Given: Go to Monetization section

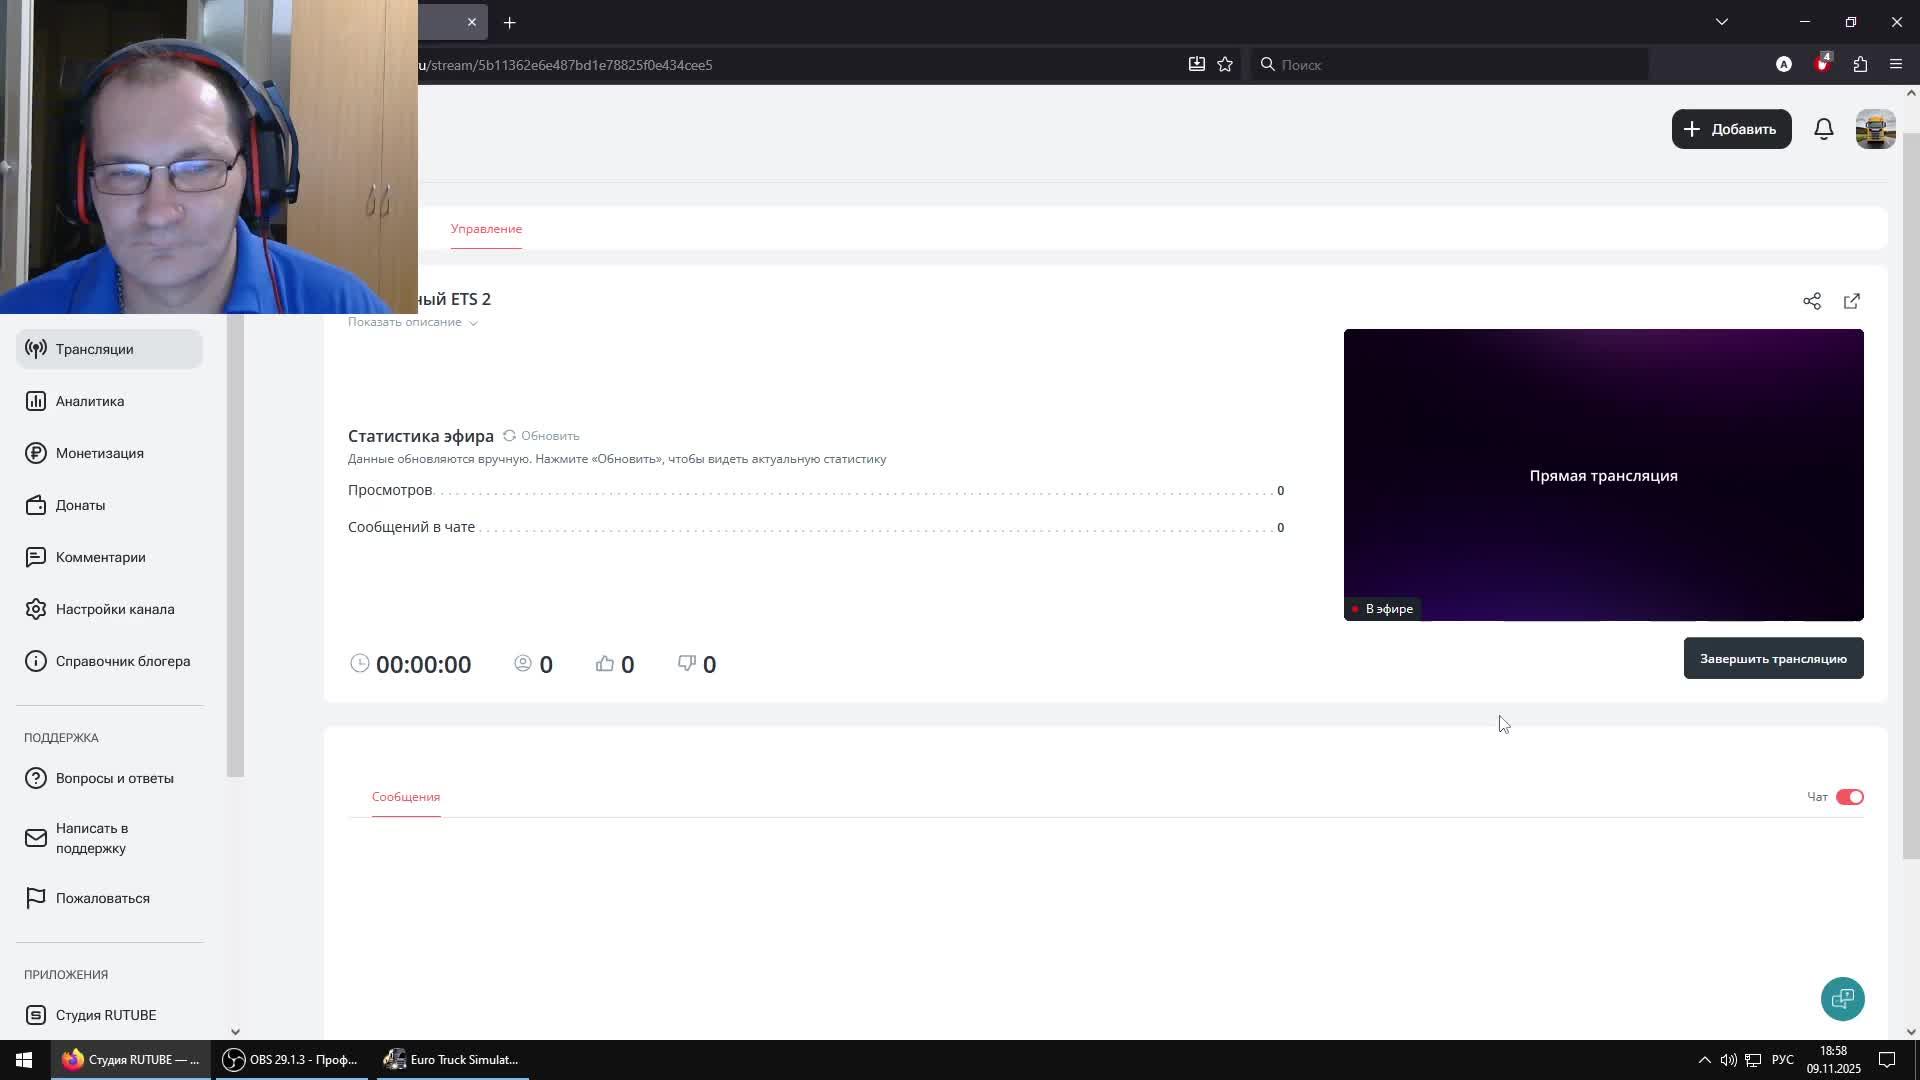Looking at the screenshot, I should click(99, 453).
